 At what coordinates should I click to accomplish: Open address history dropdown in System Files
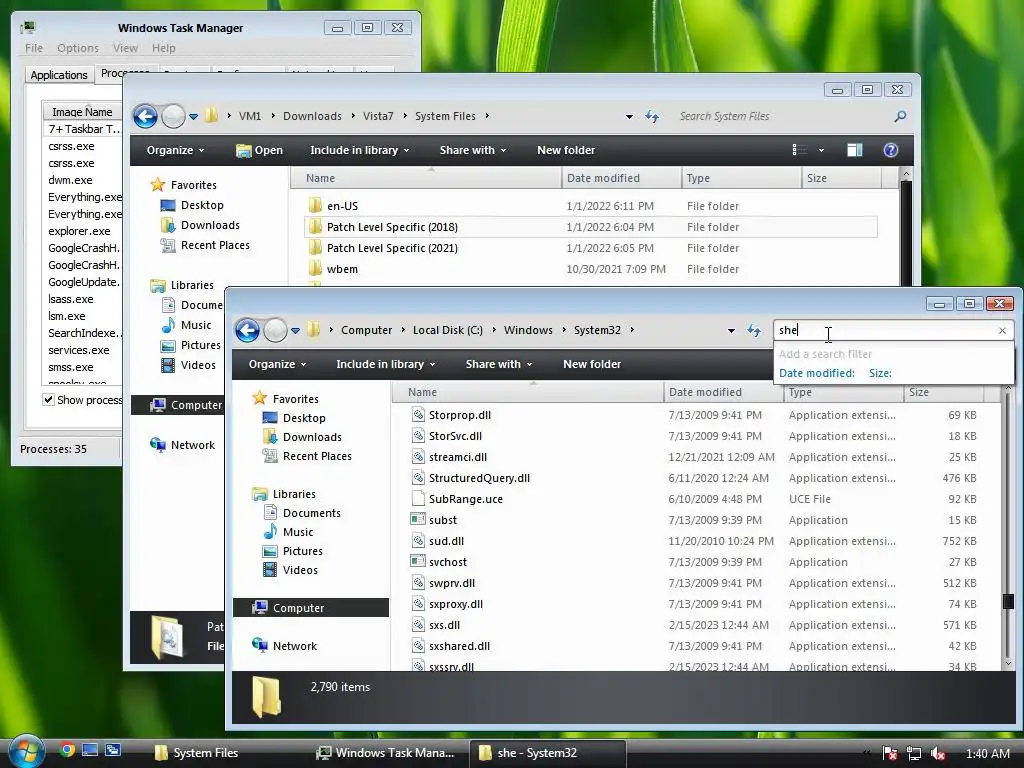(x=629, y=116)
